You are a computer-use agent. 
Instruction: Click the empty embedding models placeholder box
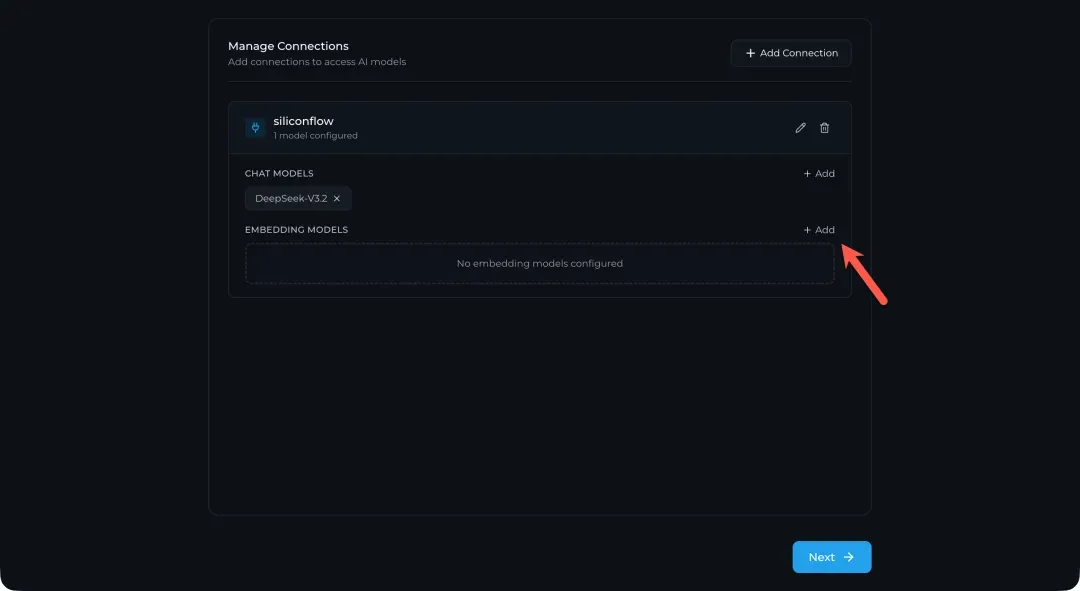(x=539, y=264)
